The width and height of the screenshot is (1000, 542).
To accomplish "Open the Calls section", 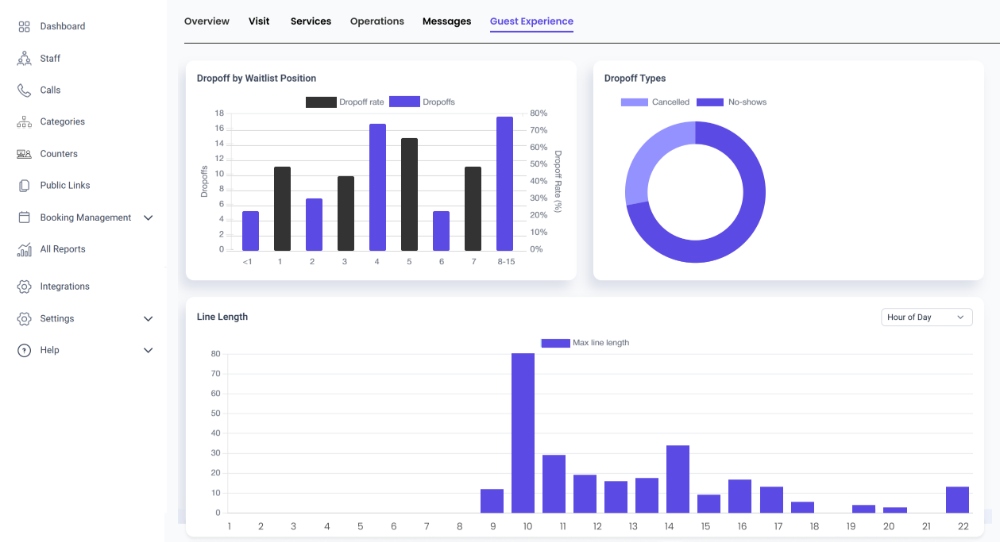I will click(x=50, y=91).
